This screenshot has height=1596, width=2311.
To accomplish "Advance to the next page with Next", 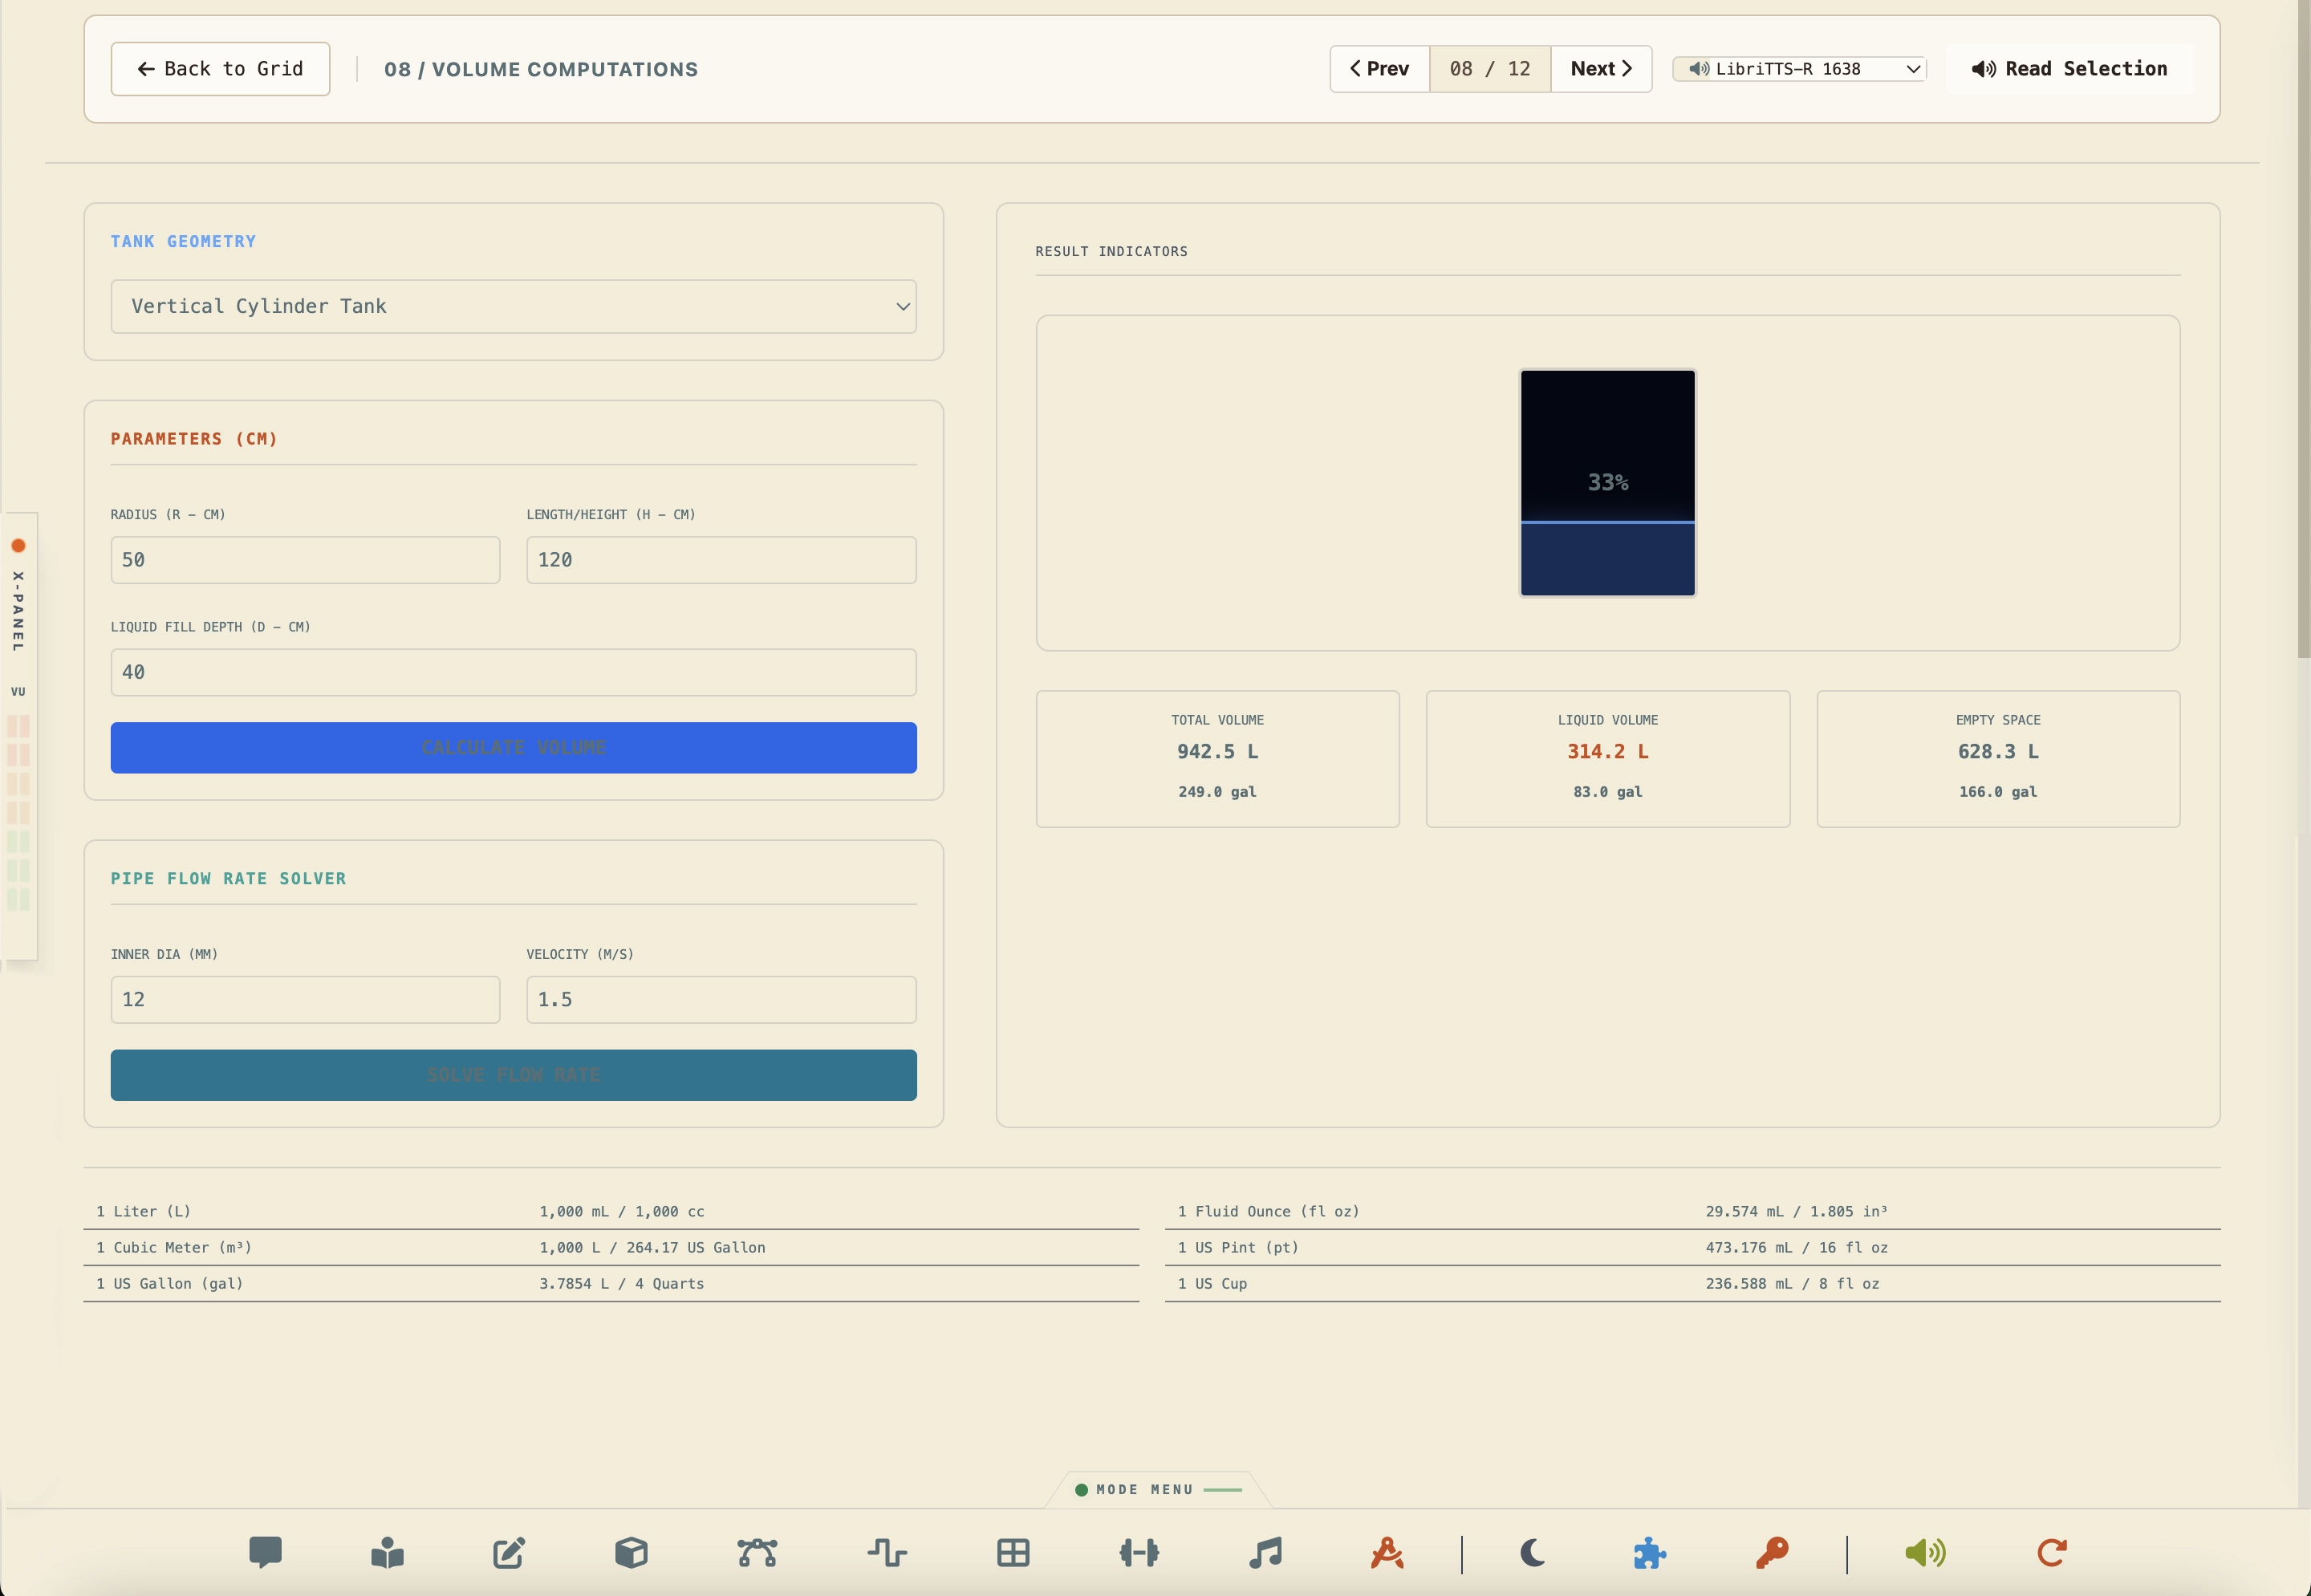I will (x=1601, y=69).
